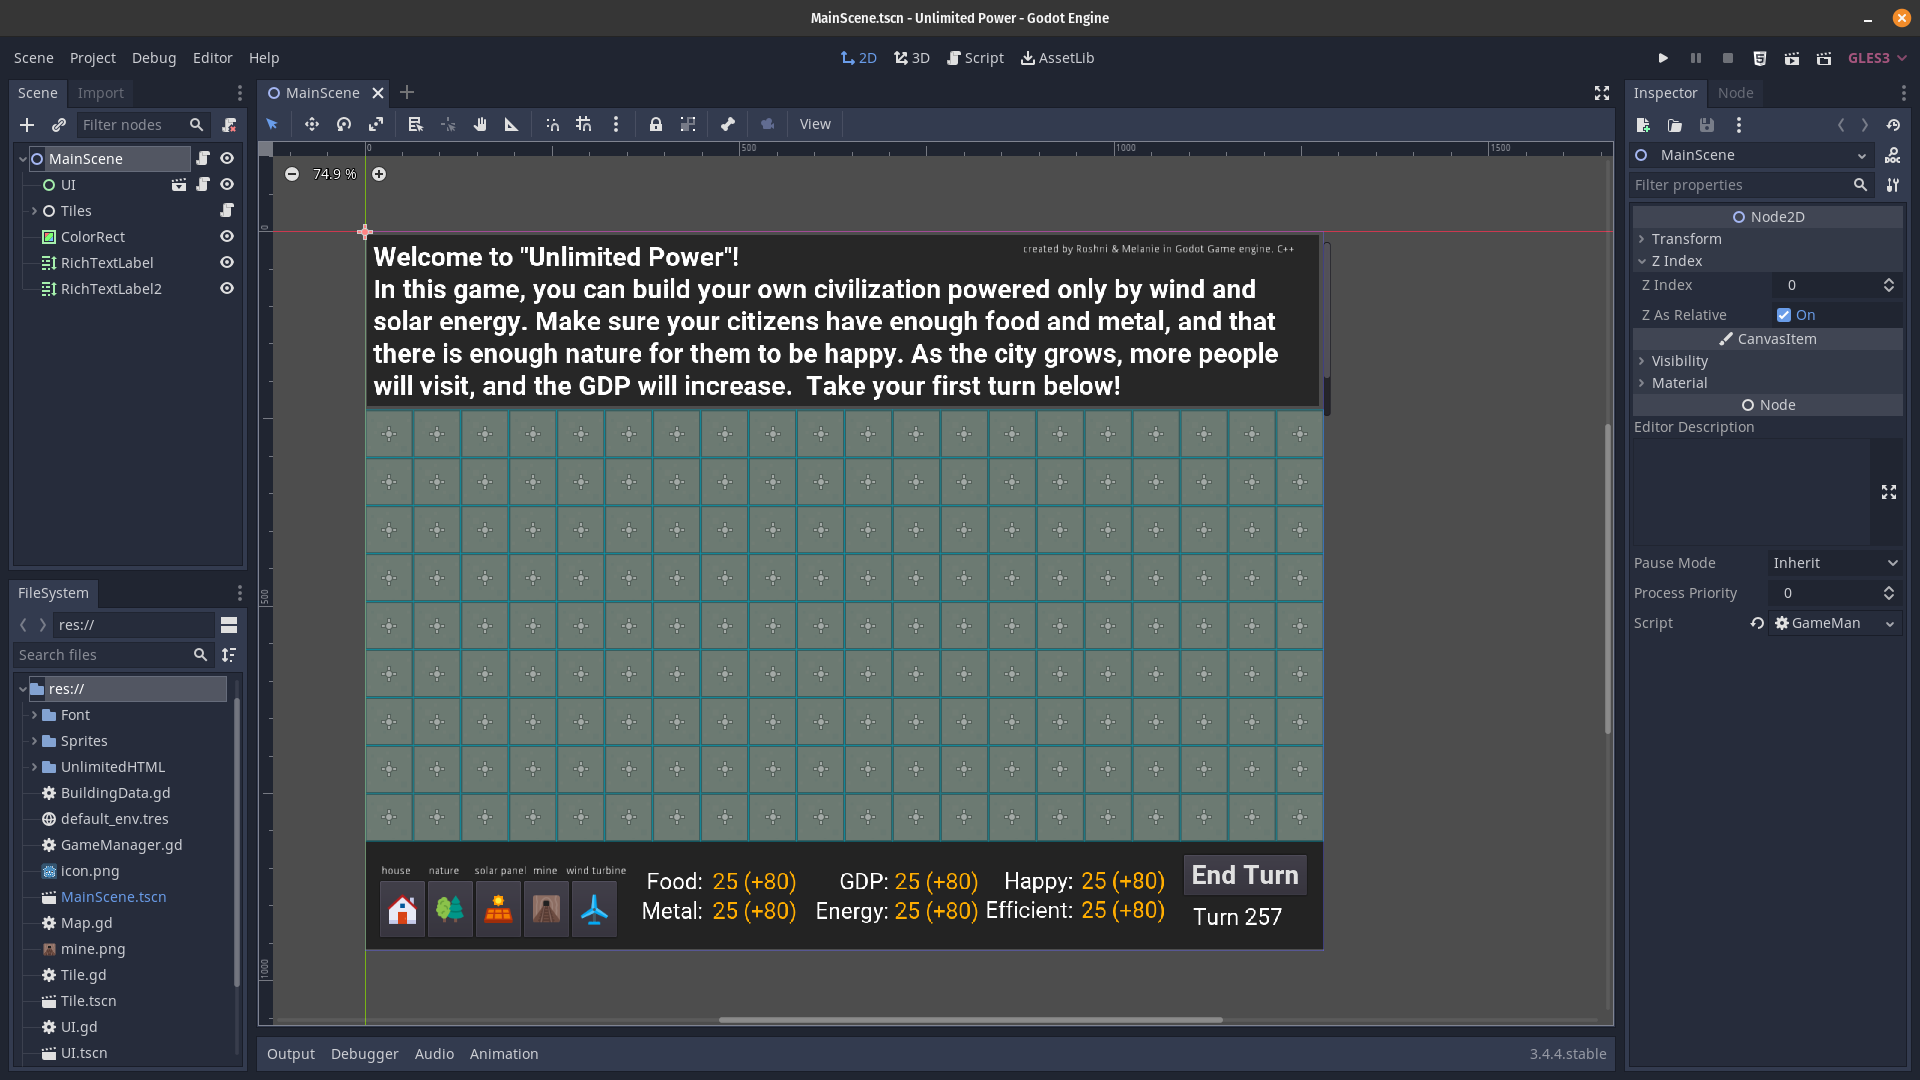Uncheck the Z As Relative On checkbox
Viewport: 1920px width, 1080px height.
(1784, 314)
